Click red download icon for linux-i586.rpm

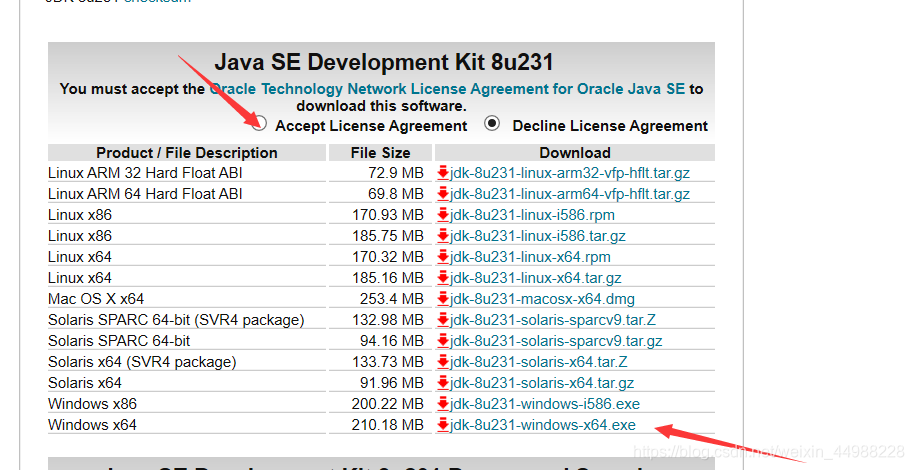[x=443, y=215]
